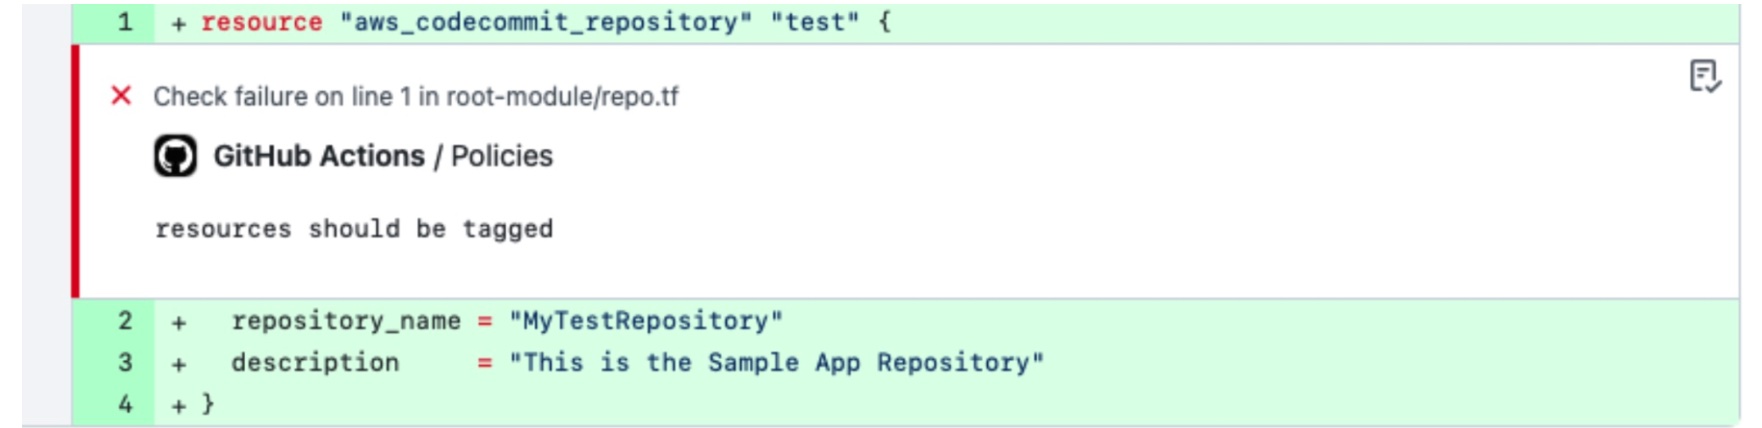This screenshot has width=1762, height=428.
Task: Click the plus marker on line 4
Action: [178, 406]
